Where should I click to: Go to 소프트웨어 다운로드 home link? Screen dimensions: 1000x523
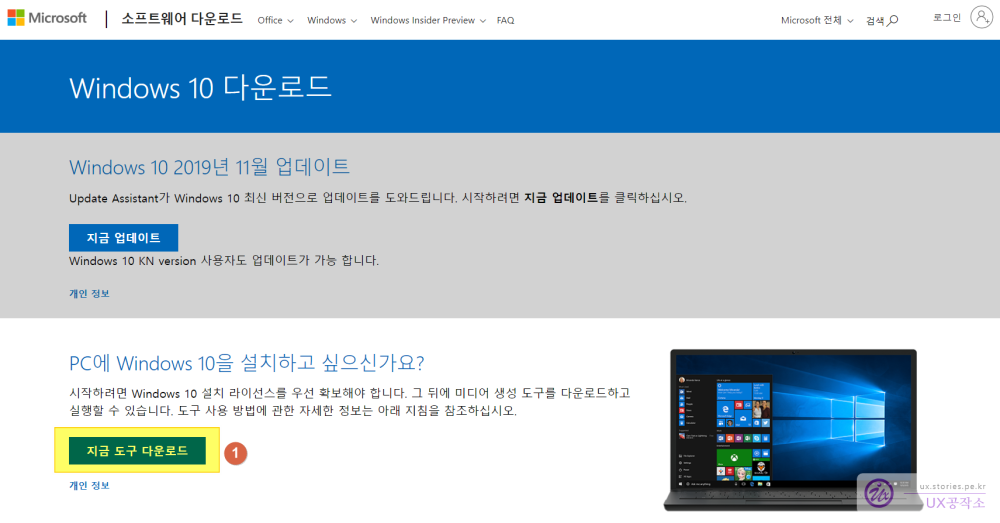click(x=182, y=19)
